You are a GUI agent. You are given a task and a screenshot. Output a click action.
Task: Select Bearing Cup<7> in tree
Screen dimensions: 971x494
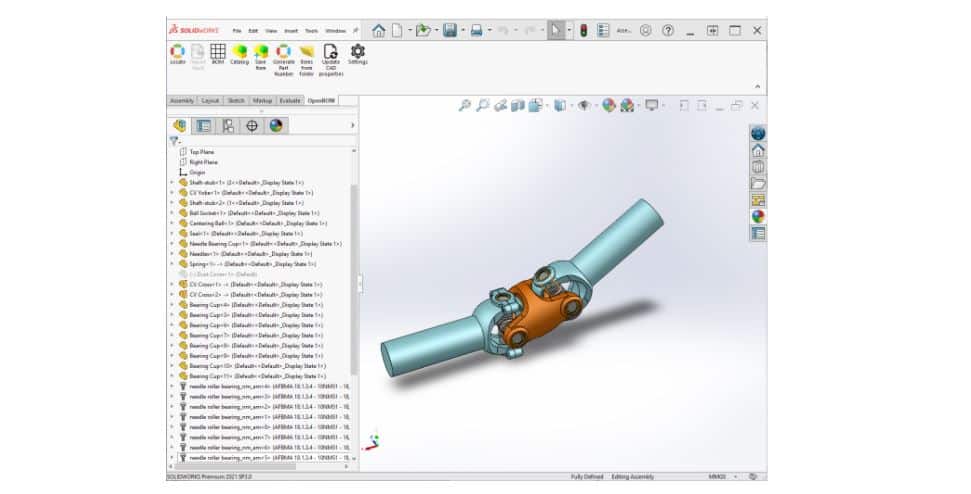[x=256, y=336]
